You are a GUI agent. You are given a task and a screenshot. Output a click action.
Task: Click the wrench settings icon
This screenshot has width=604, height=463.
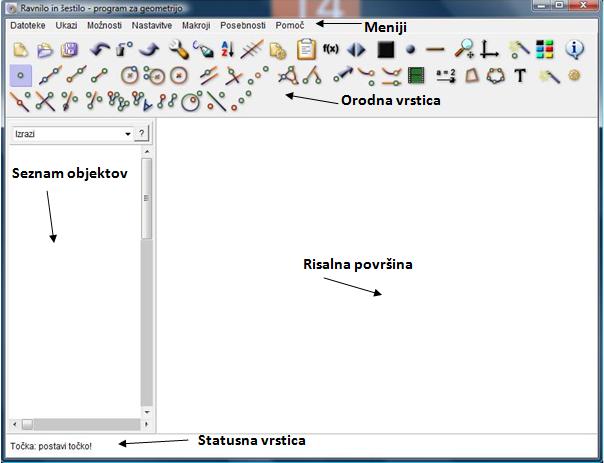[178, 48]
